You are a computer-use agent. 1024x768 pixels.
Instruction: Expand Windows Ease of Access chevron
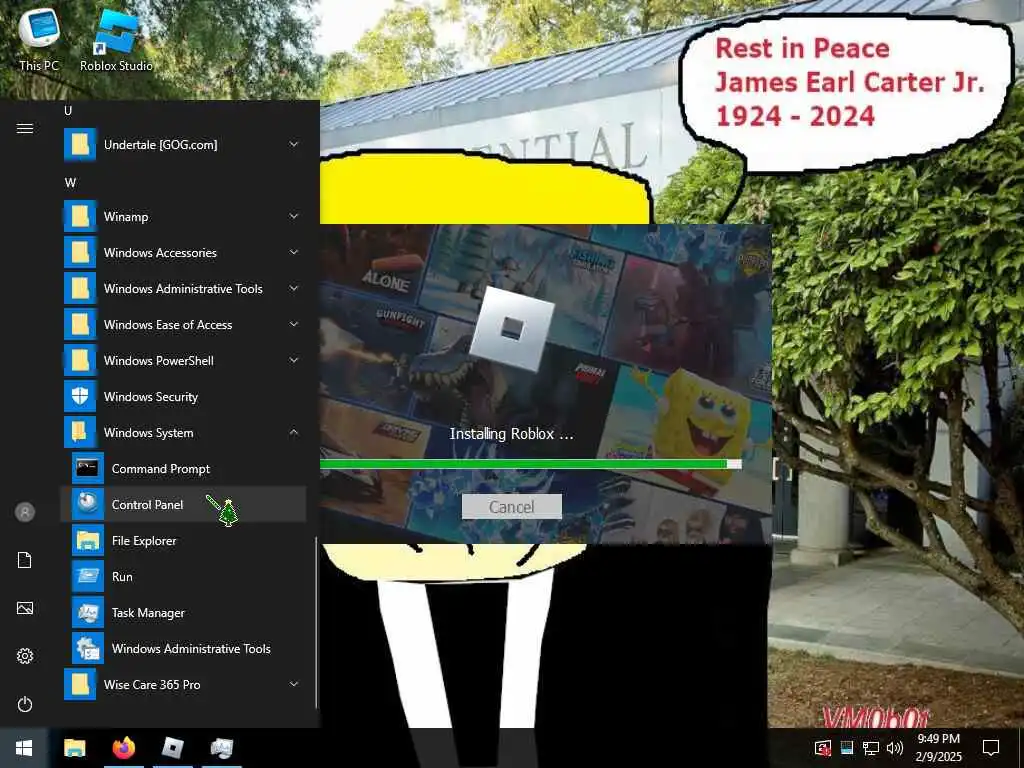coord(294,324)
